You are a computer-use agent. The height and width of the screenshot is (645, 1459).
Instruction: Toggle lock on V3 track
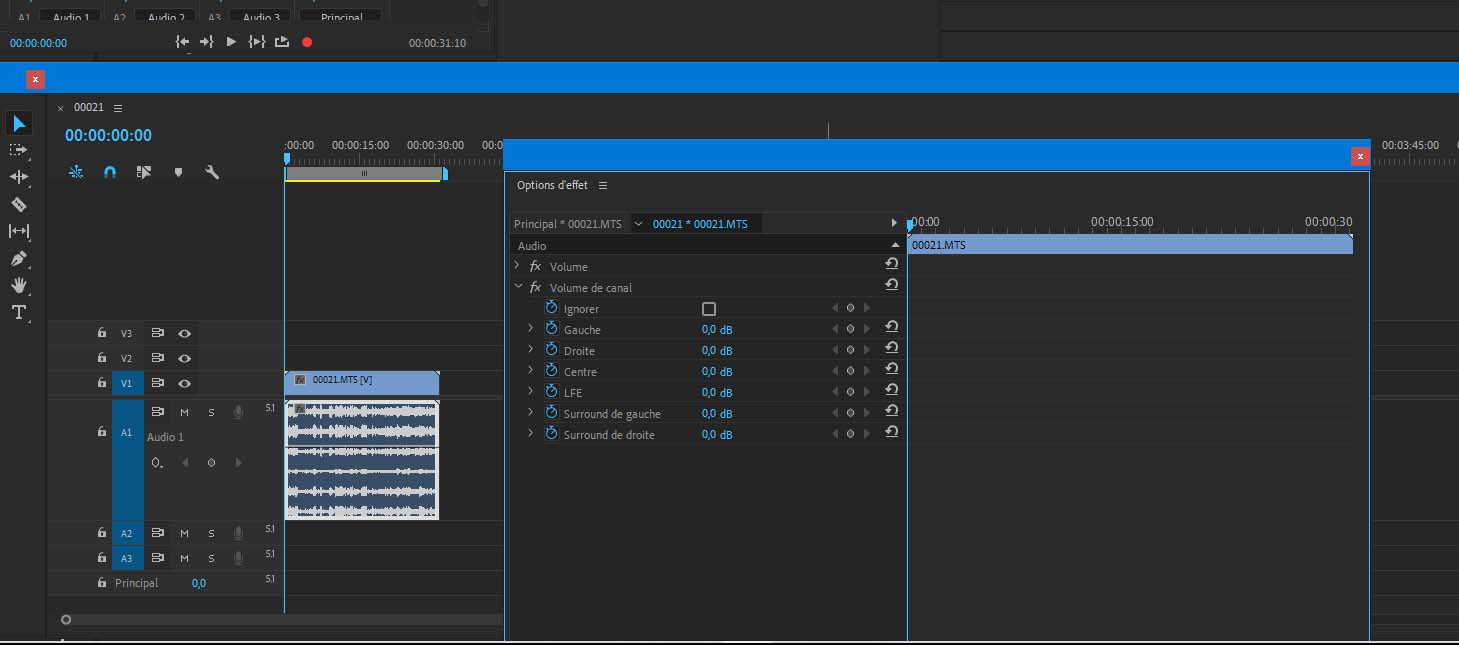101,333
